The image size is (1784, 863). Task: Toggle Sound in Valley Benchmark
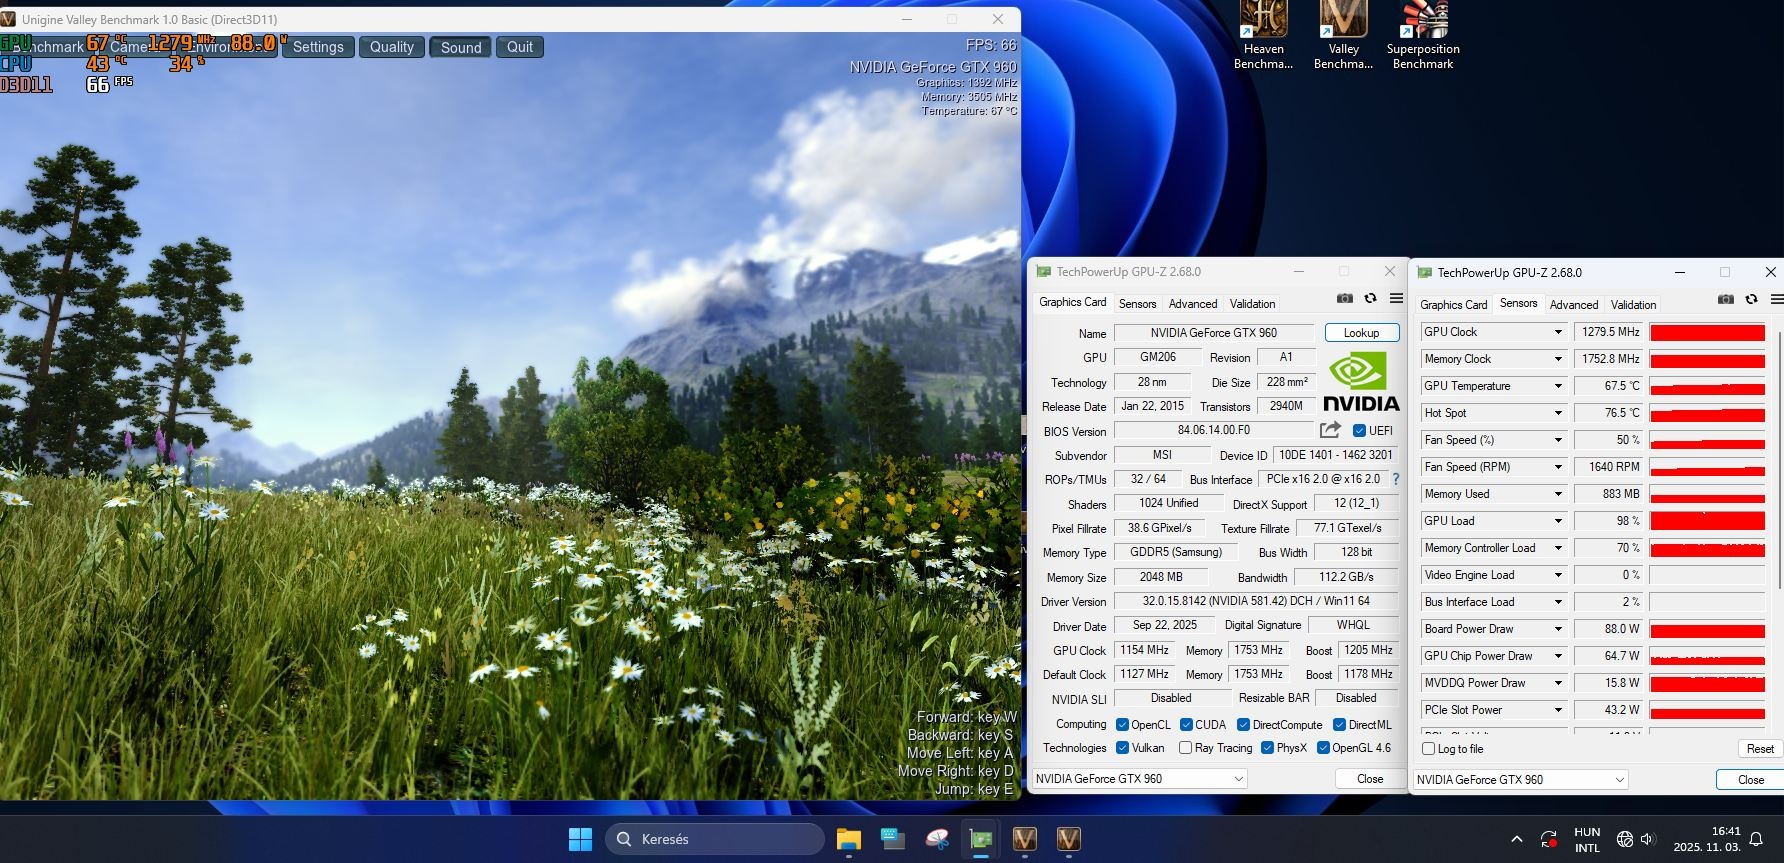pyautogui.click(x=460, y=47)
